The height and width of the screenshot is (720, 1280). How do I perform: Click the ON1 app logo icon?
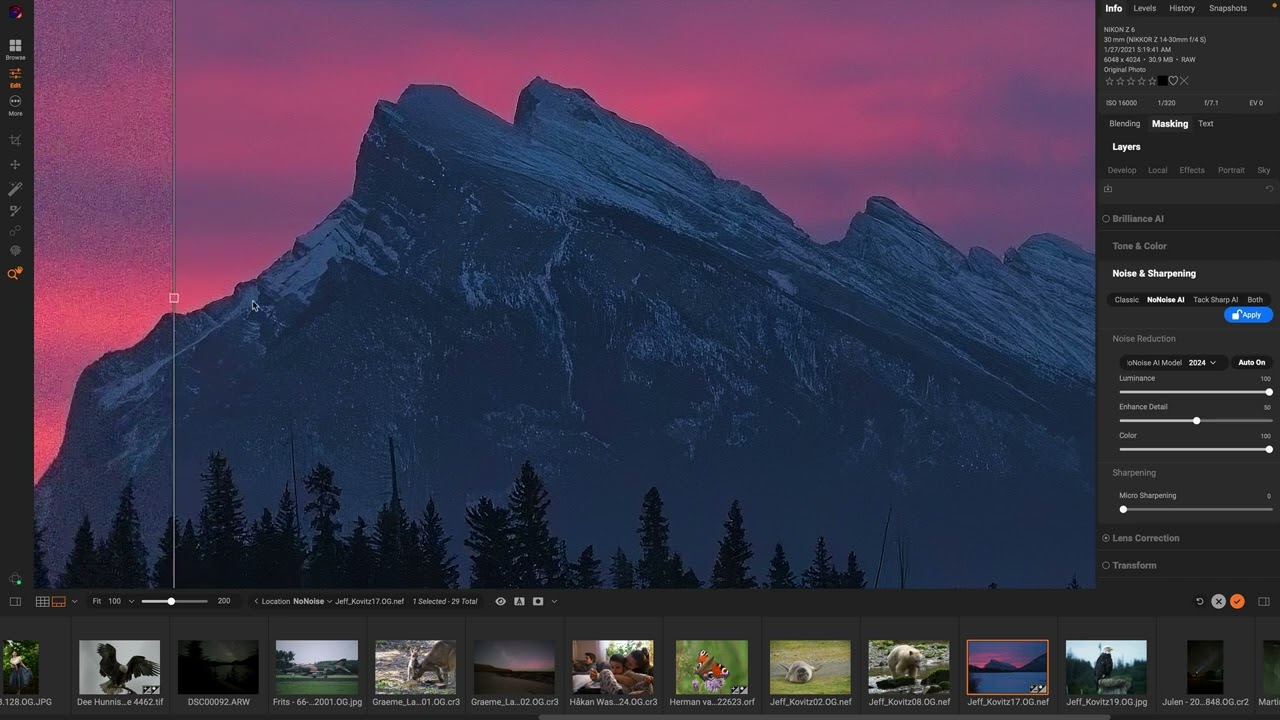(x=15, y=12)
